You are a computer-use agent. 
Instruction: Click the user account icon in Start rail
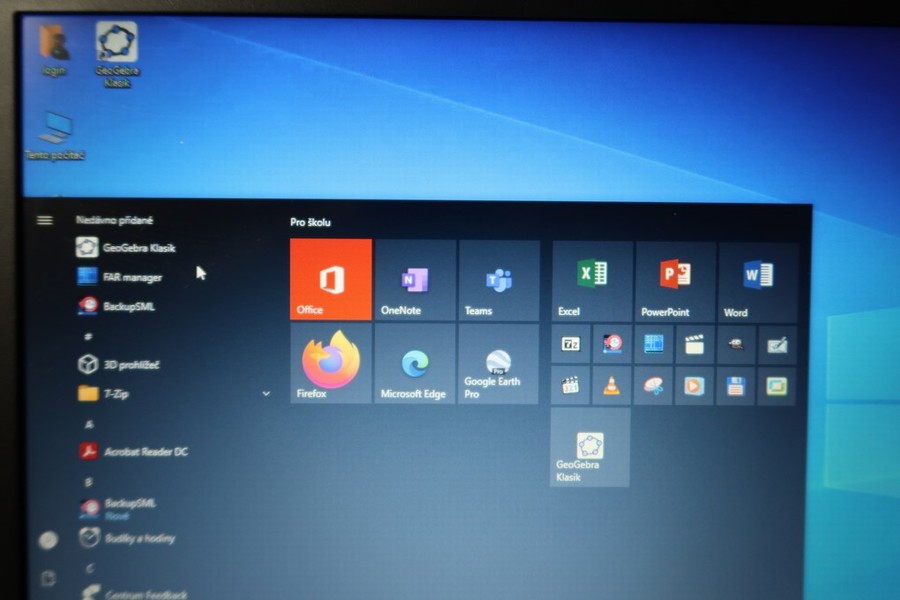(48, 540)
